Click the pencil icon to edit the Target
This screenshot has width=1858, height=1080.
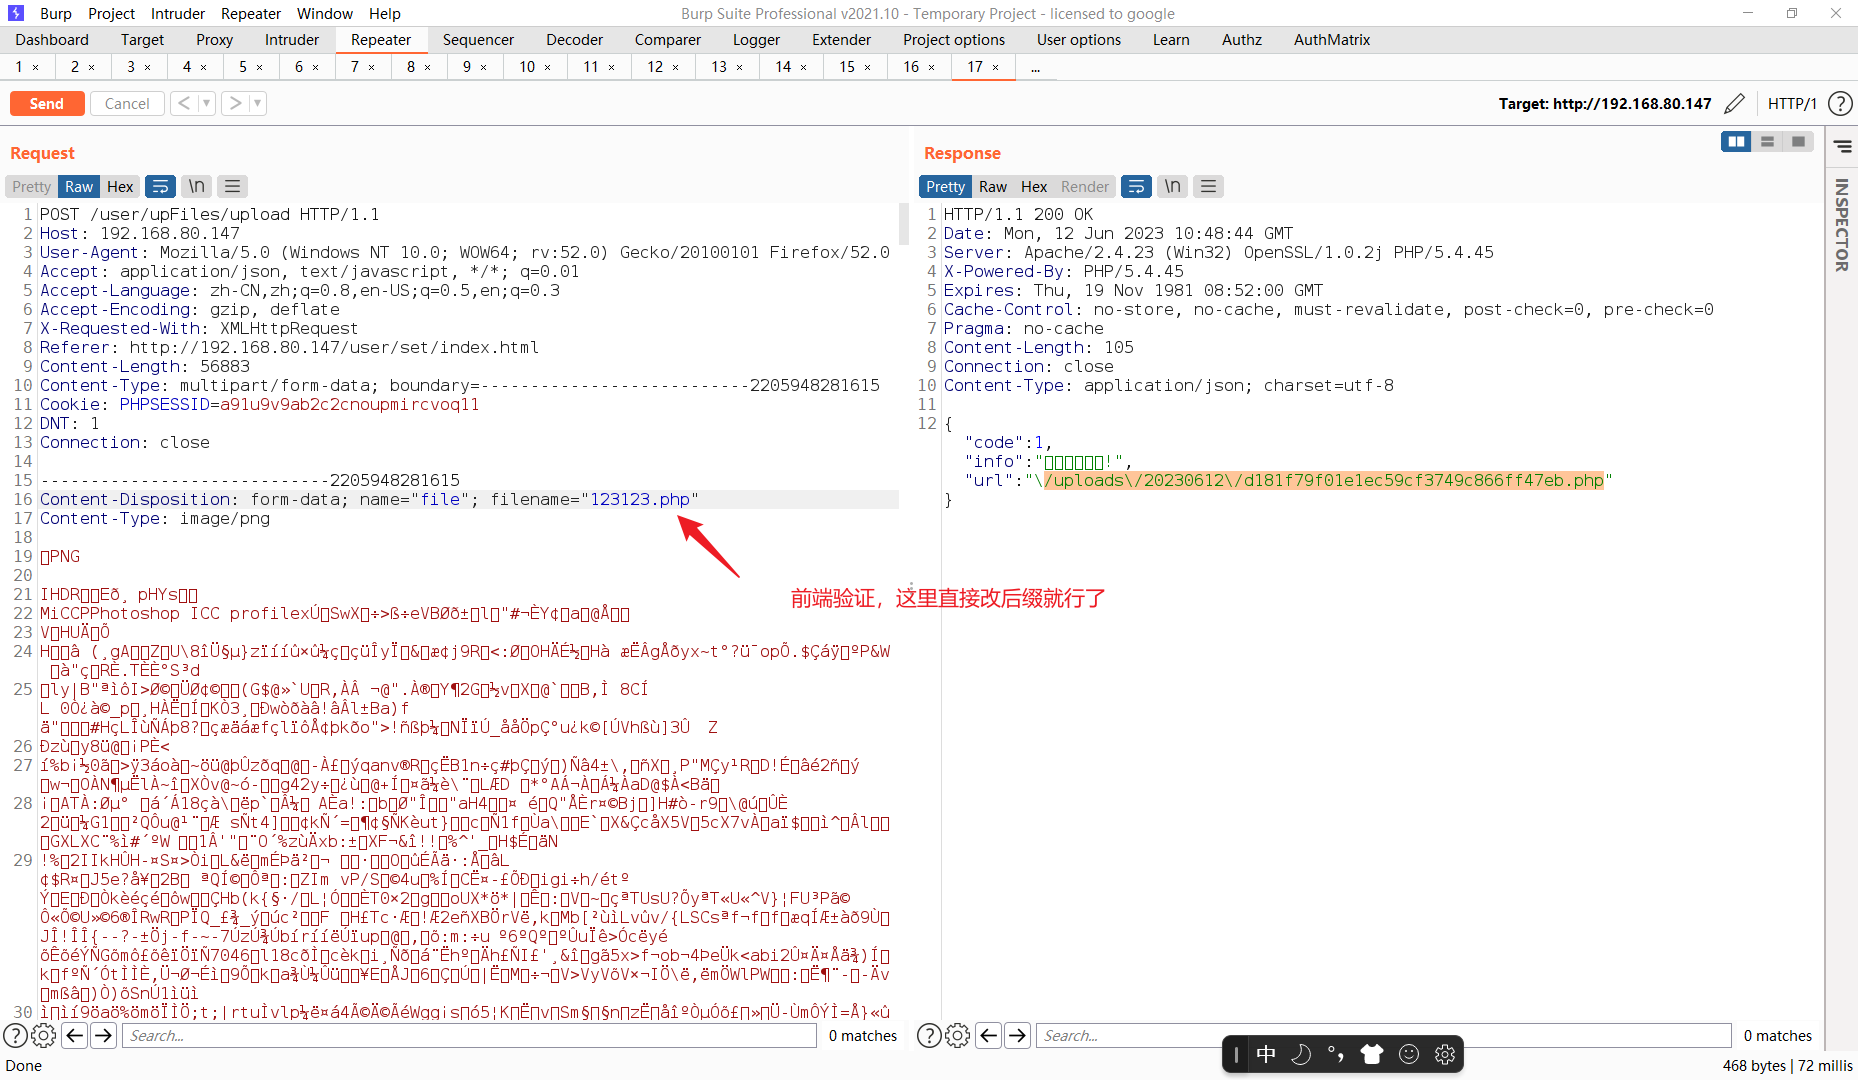click(x=1735, y=103)
